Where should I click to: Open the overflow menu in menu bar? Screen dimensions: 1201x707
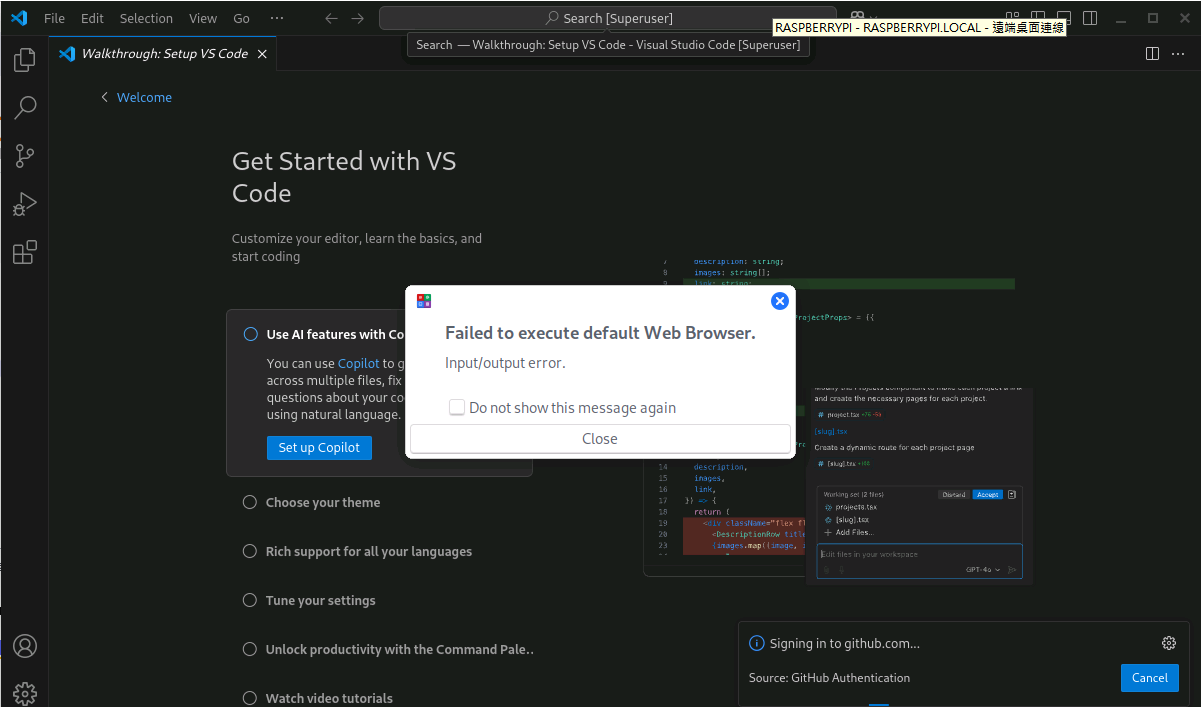coord(277,18)
